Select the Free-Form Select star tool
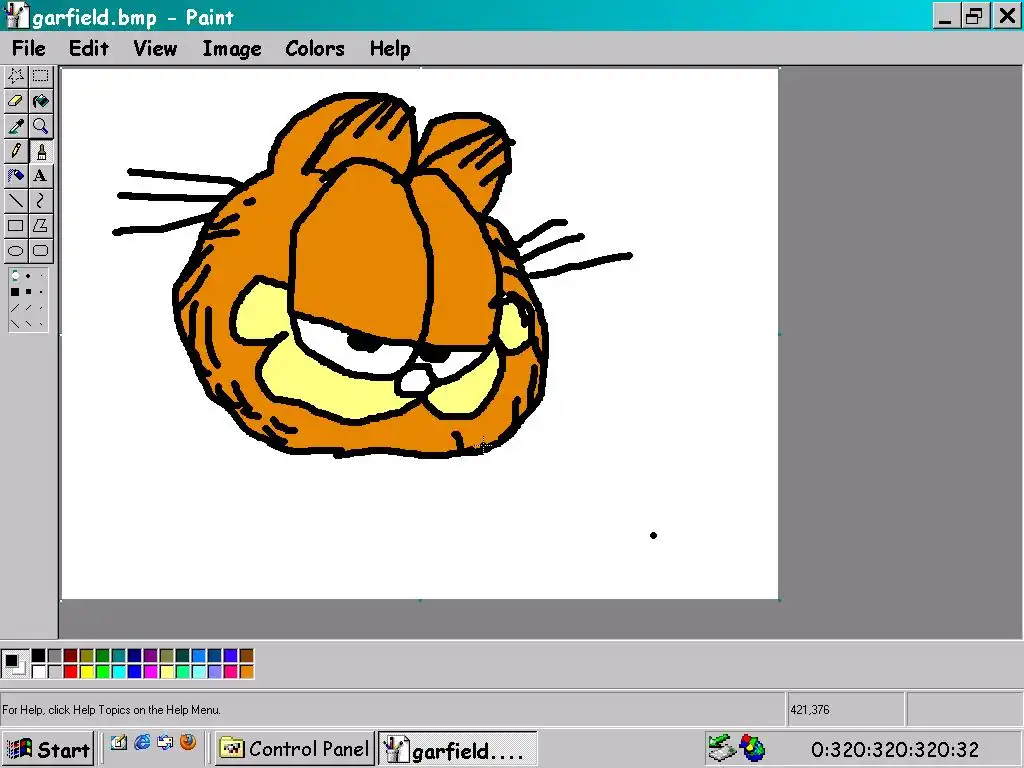Screen dimensions: 1024x768 coord(16,76)
